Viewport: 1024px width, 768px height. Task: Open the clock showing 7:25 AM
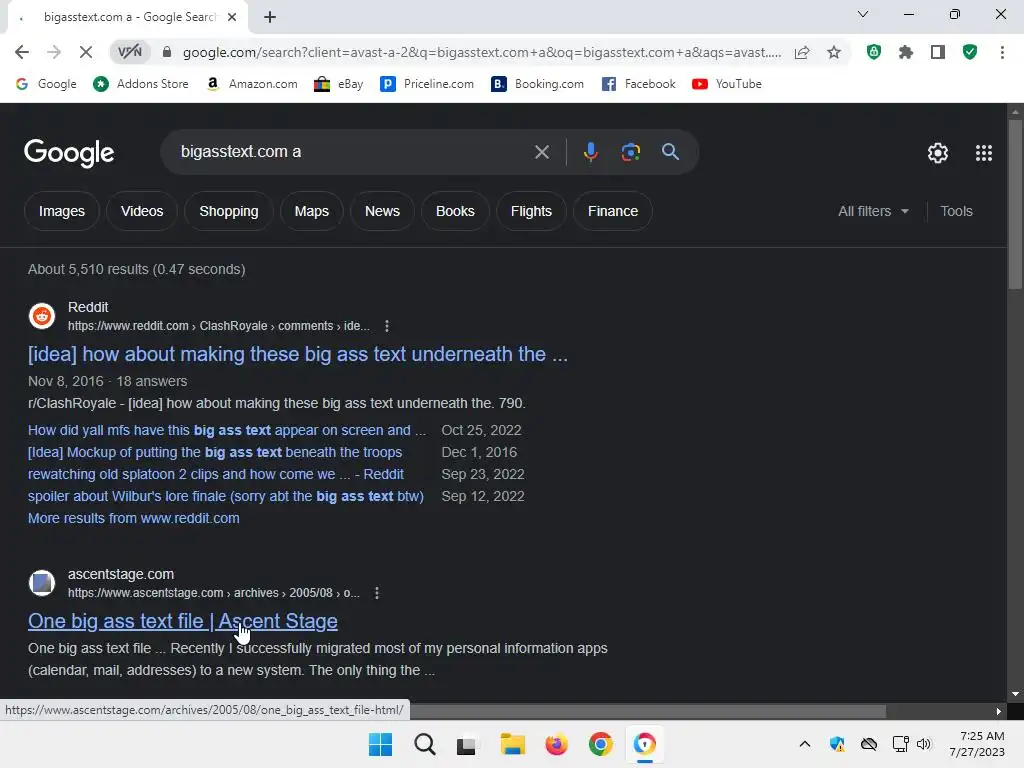point(976,744)
